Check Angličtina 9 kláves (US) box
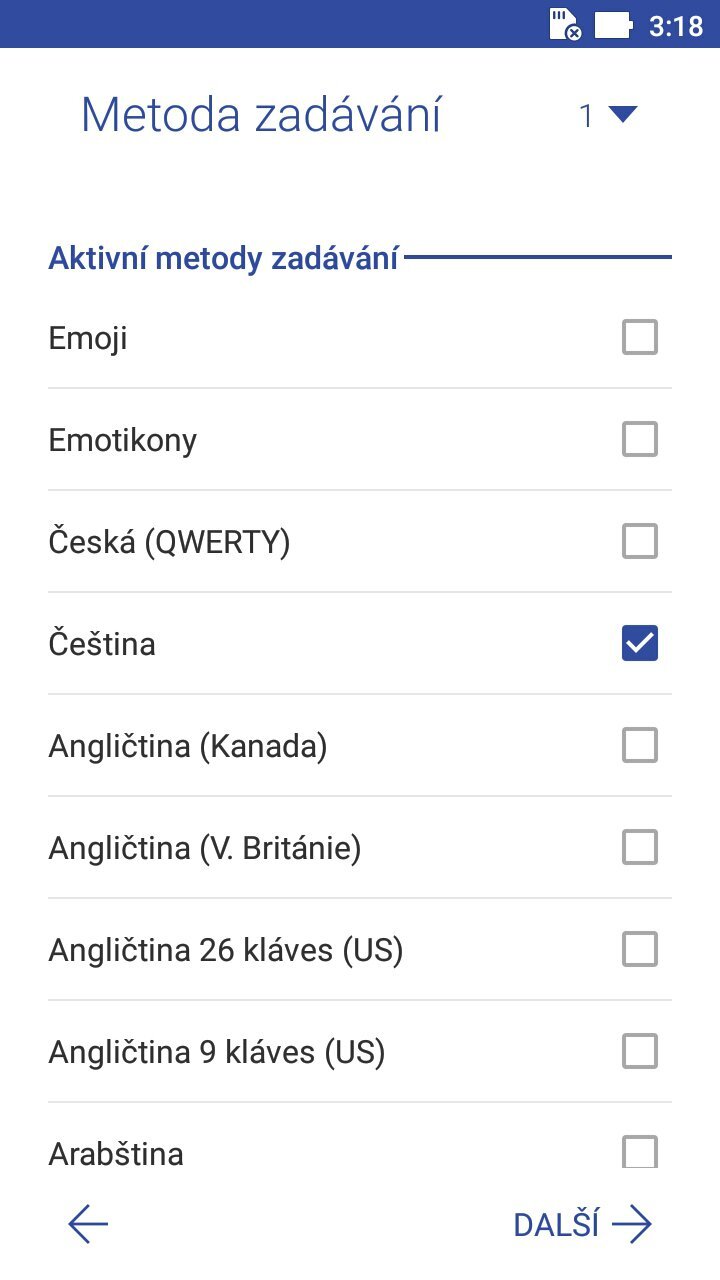This screenshot has height=1280, width=720. 640,1051
